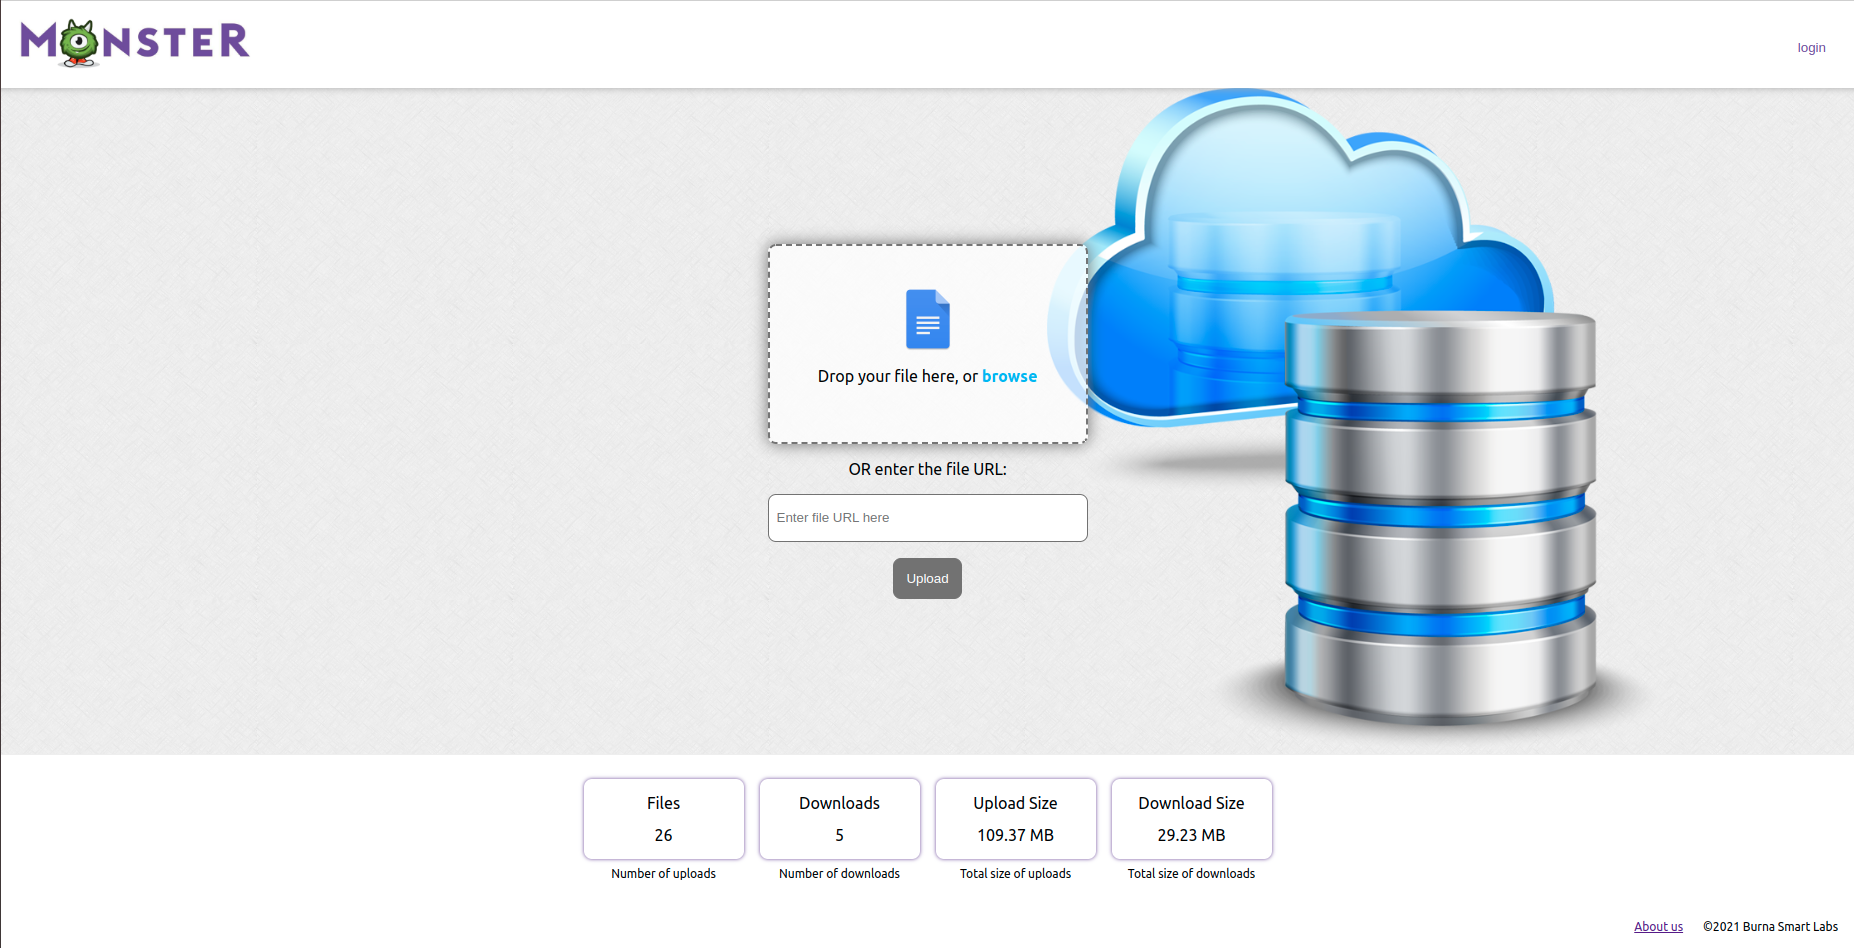Select the Files count card
Image resolution: width=1854 pixels, height=948 pixels.
click(664, 819)
